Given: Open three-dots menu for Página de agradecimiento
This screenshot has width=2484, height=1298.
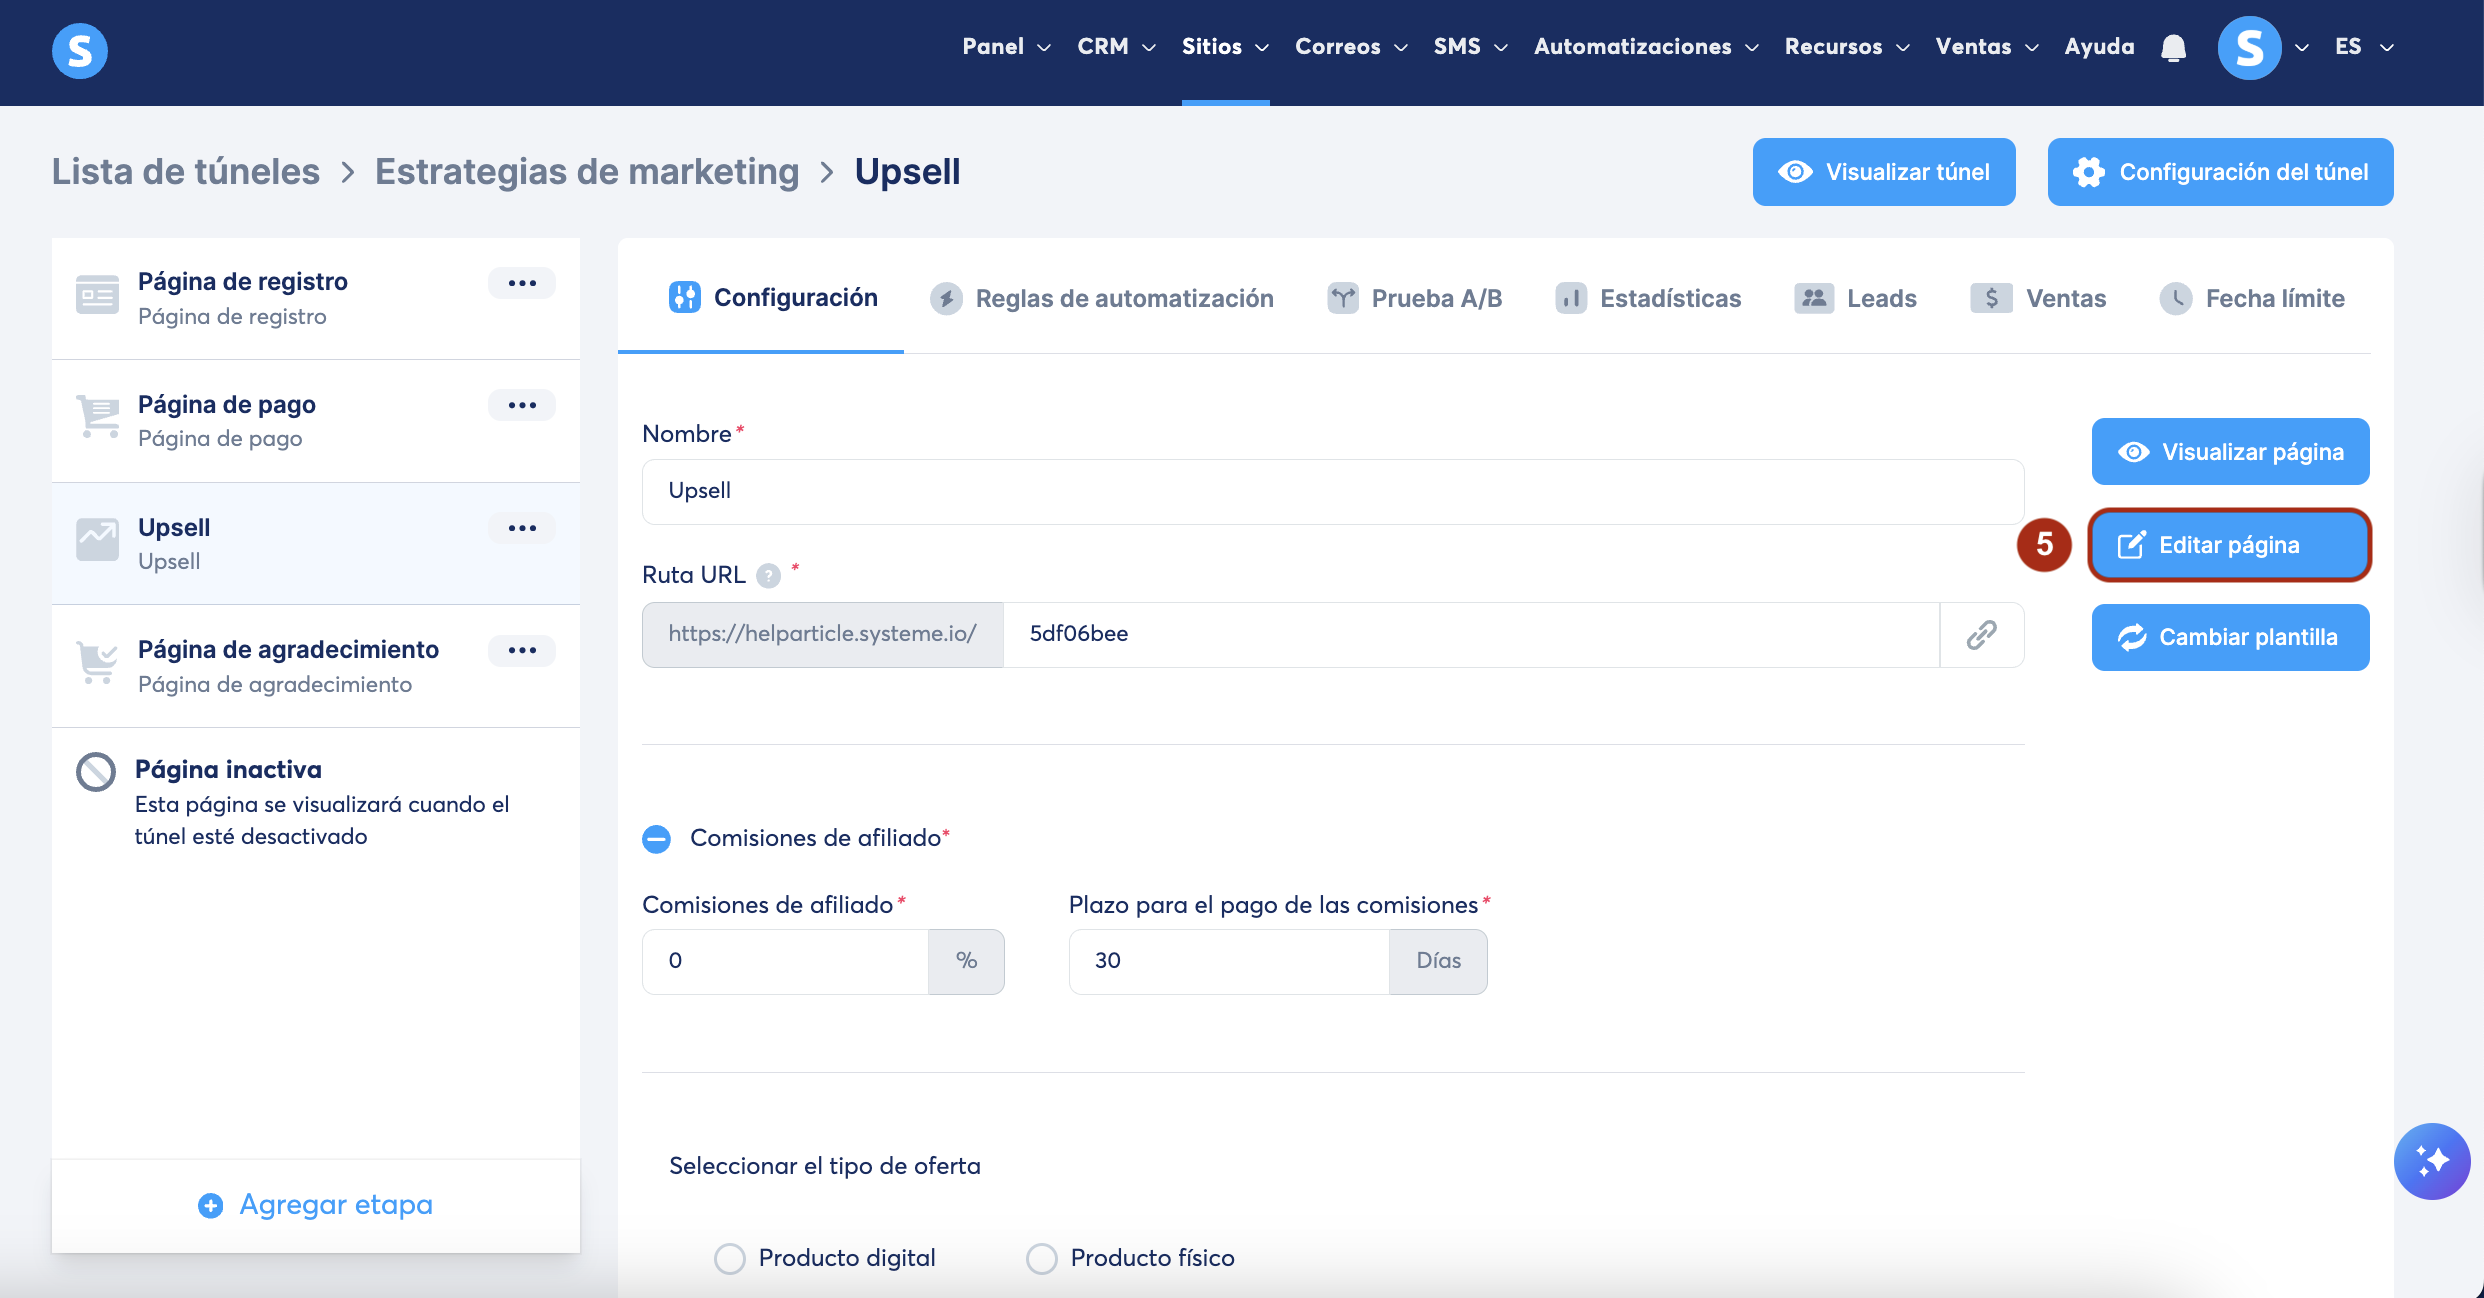Looking at the screenshot, I should click(x=522, y=650).
